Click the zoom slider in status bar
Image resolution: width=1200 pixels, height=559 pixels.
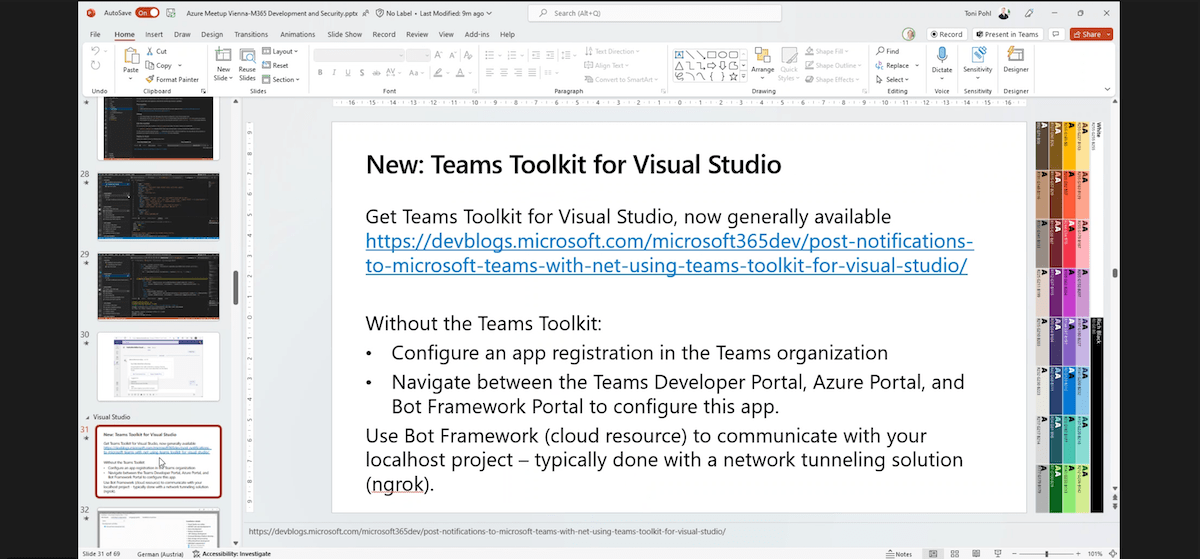1046,553
